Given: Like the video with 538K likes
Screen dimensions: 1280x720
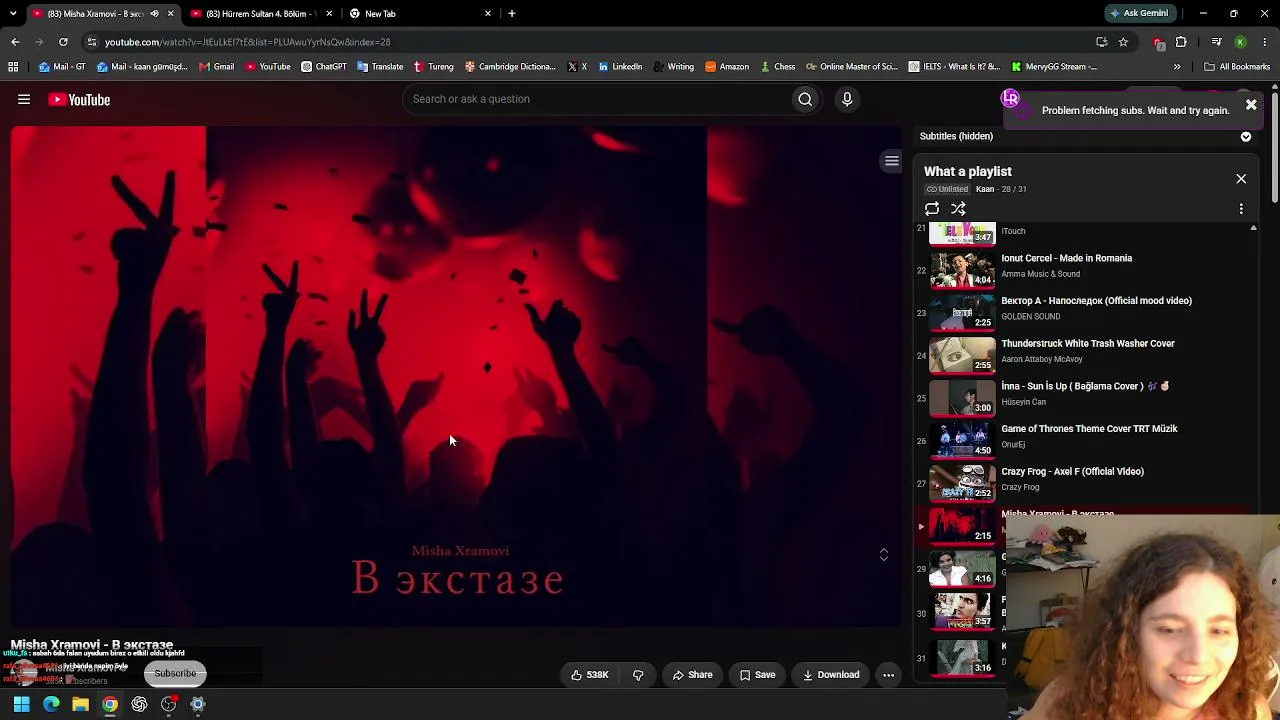Looking at the screenshot, I should tap(590, 675).
